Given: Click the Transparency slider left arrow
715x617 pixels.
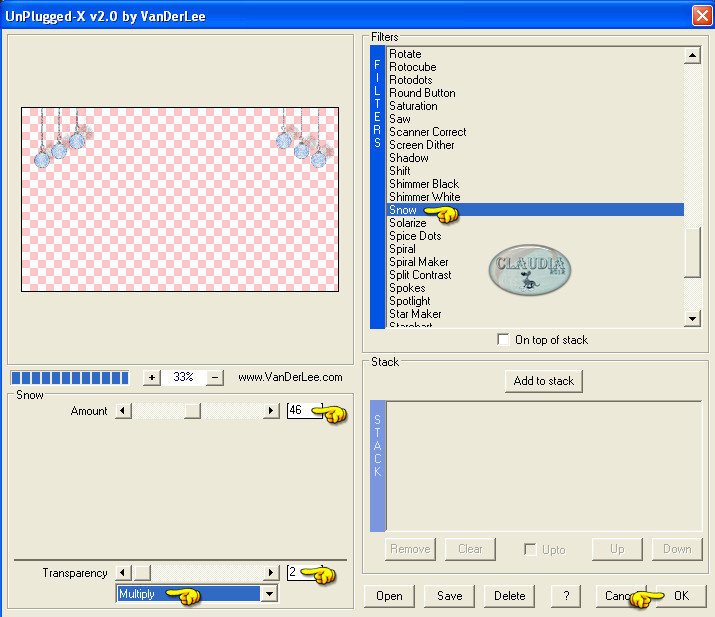Looking at the screenshot, I should tap(123, 572).
